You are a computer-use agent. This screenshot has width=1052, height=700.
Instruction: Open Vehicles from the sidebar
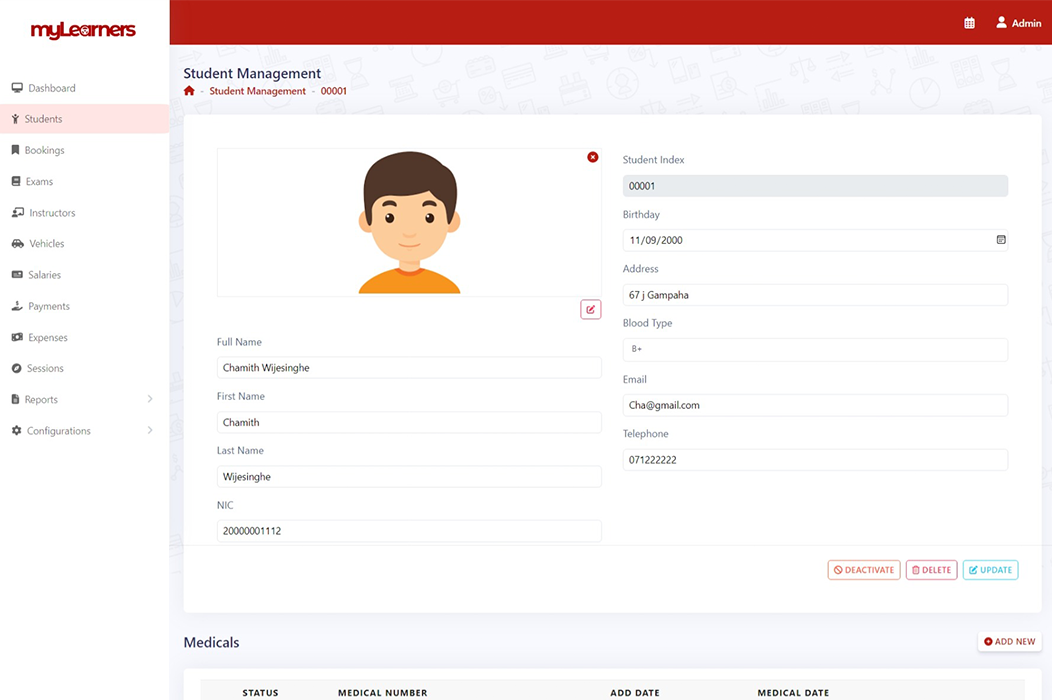46,244
